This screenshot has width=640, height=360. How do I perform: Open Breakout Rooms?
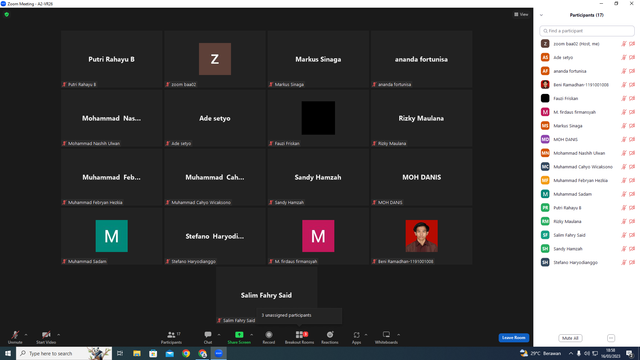pos(300,337)
